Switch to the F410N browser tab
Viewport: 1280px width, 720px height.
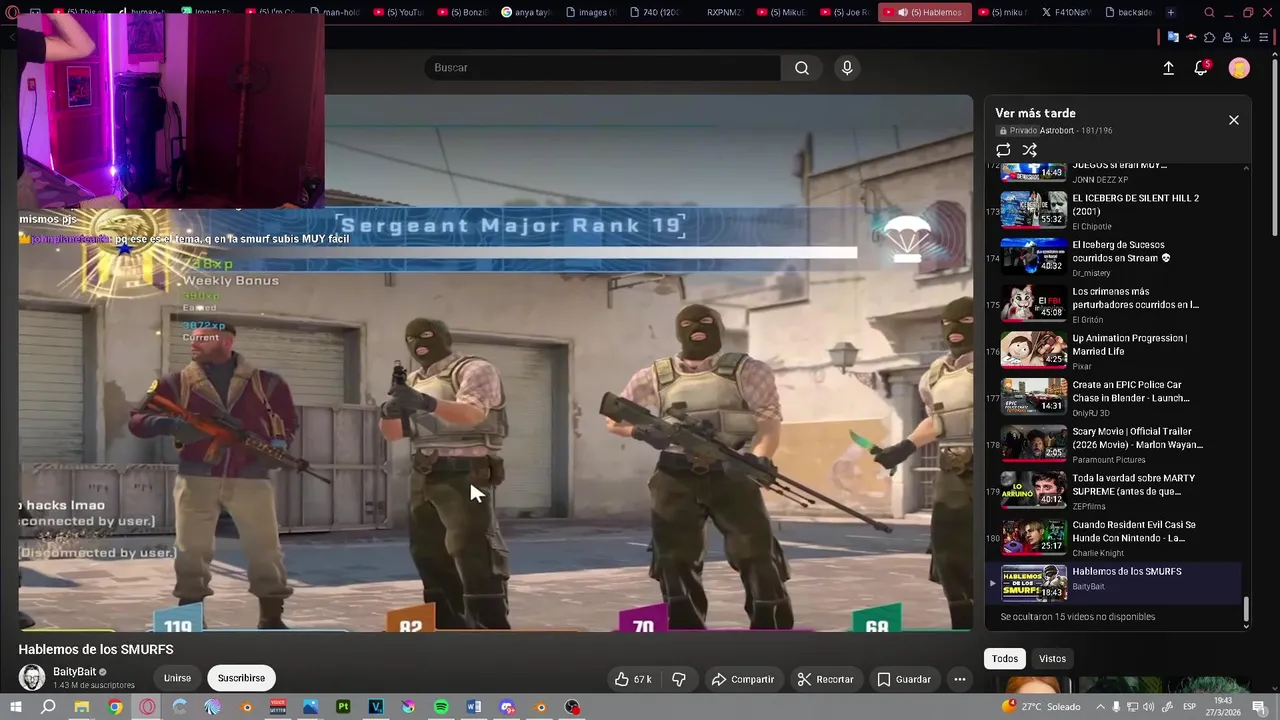point(1065,13)
